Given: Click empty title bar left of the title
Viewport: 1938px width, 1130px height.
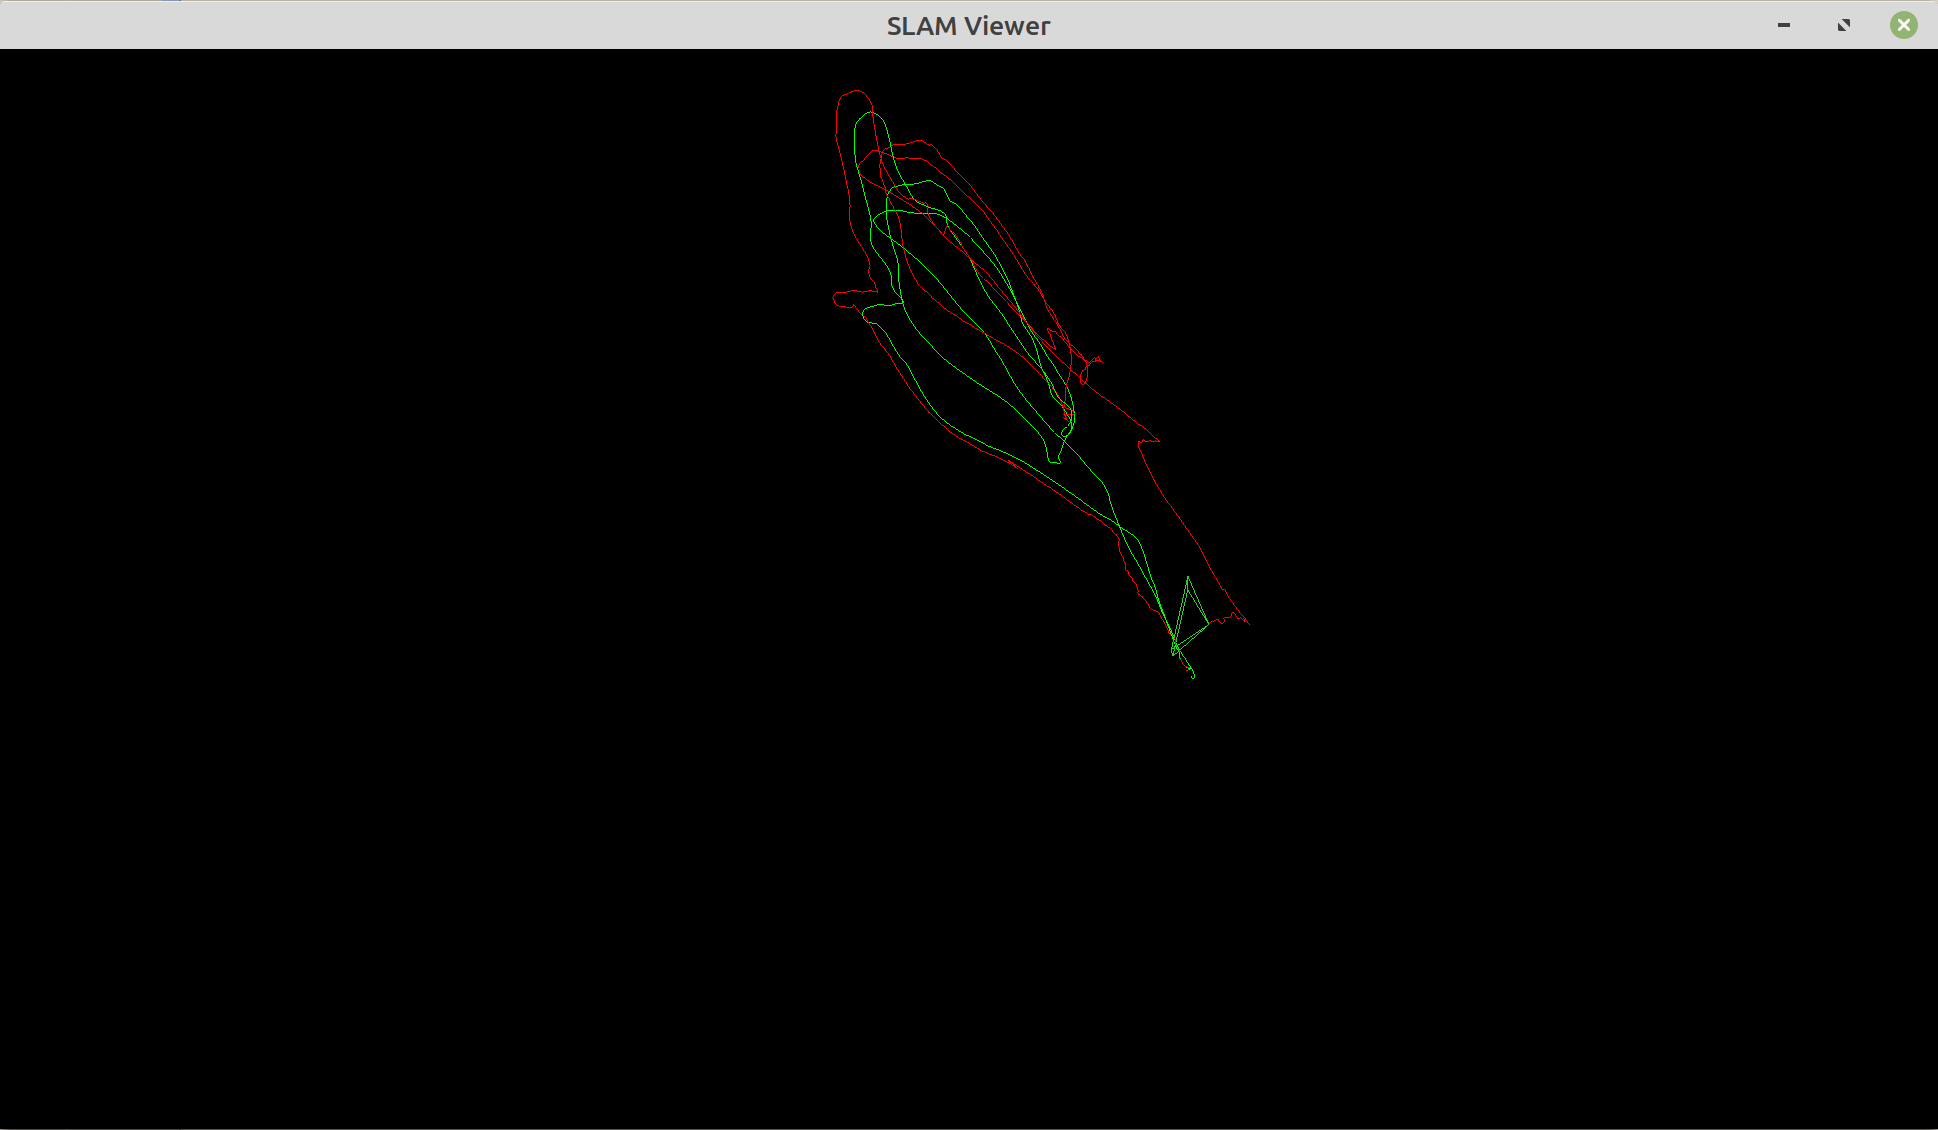Looking at the screenshot, I should (x=400, y=26).
